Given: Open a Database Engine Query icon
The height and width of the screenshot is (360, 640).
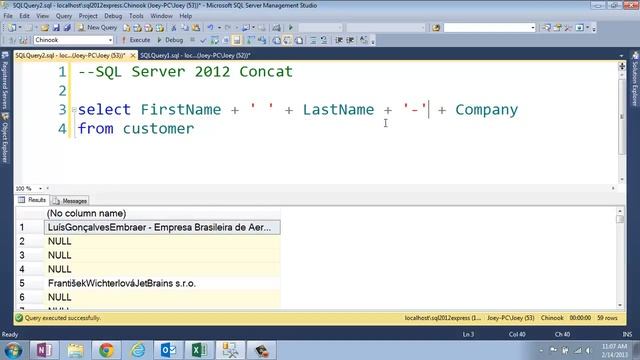Looking at the screenshot, I should pyautogui.click(x=127, y=27).
